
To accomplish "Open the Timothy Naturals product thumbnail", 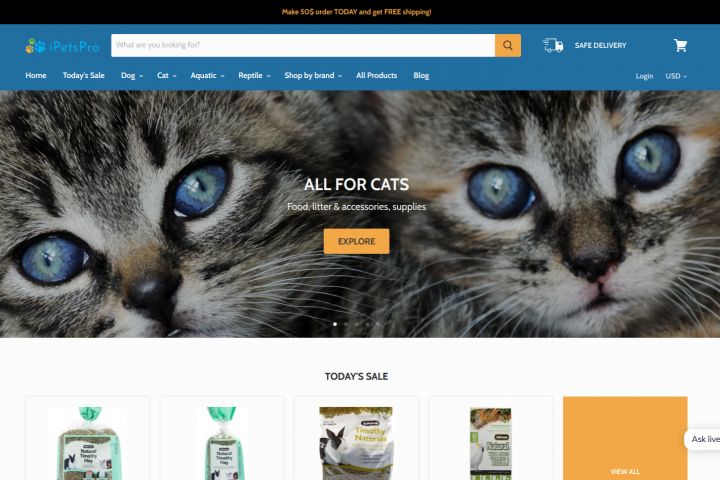I will tap(356, 443).
